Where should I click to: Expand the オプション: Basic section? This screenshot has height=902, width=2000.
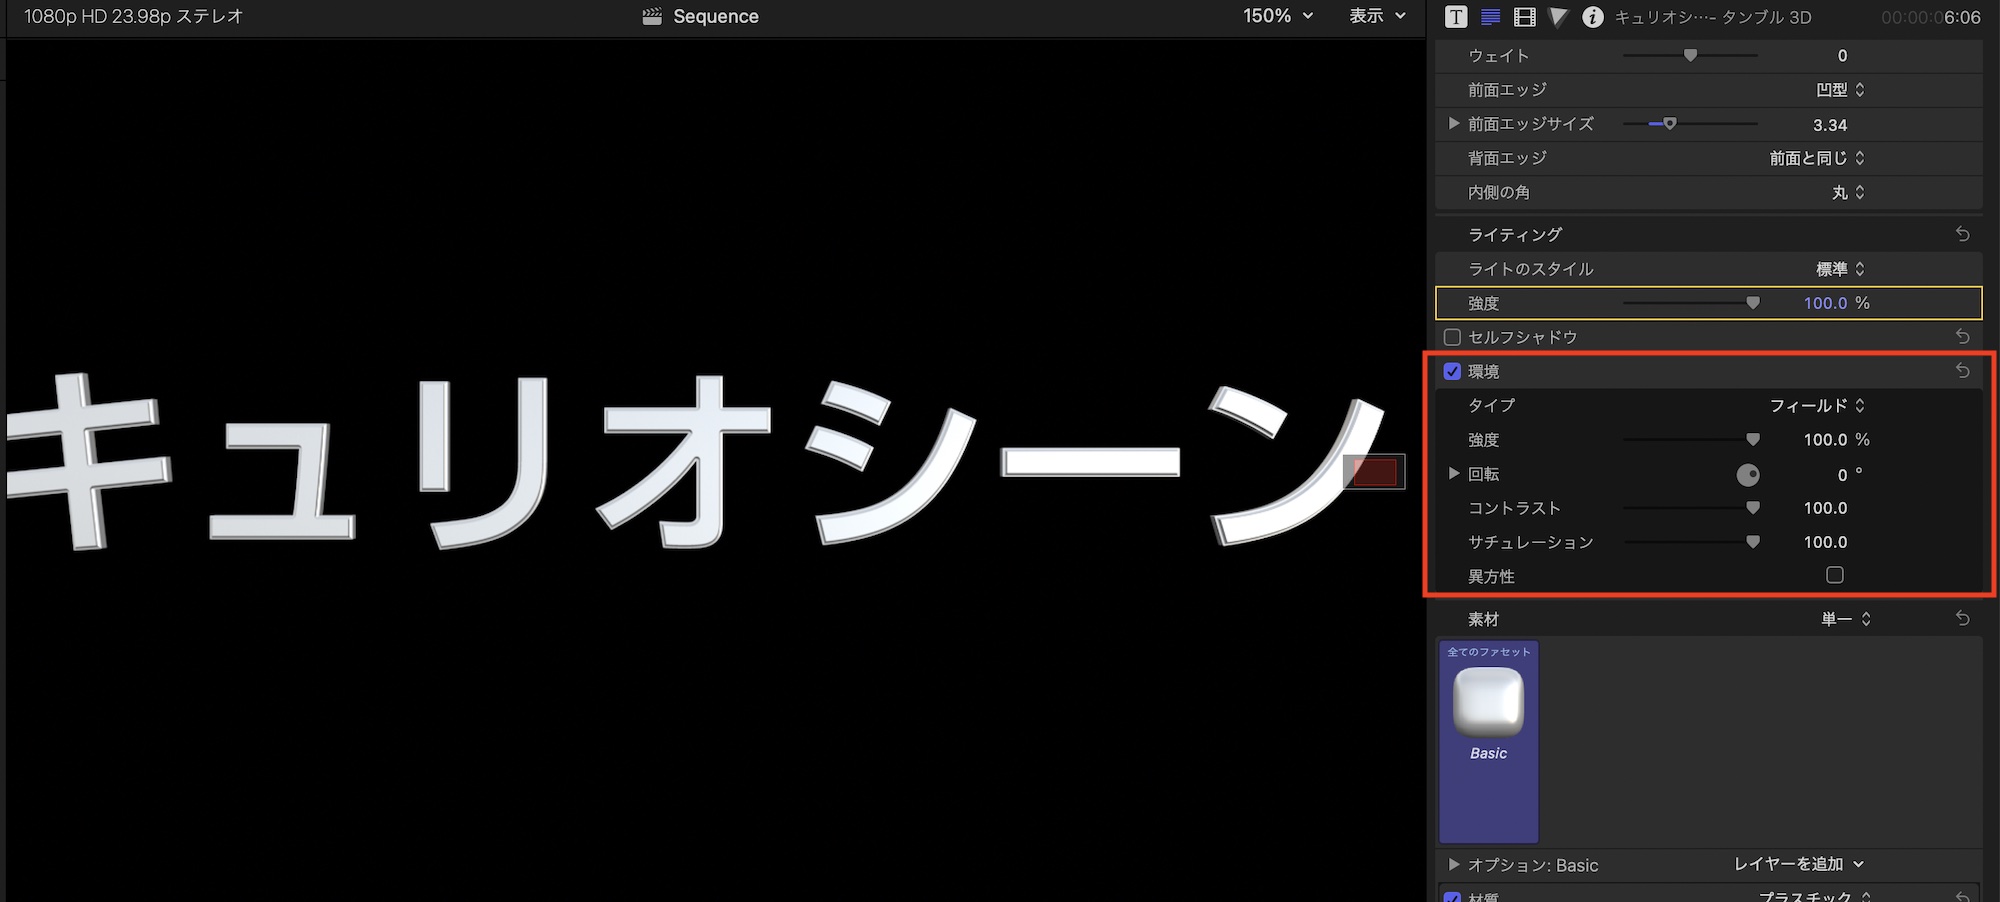(1453, 865)
